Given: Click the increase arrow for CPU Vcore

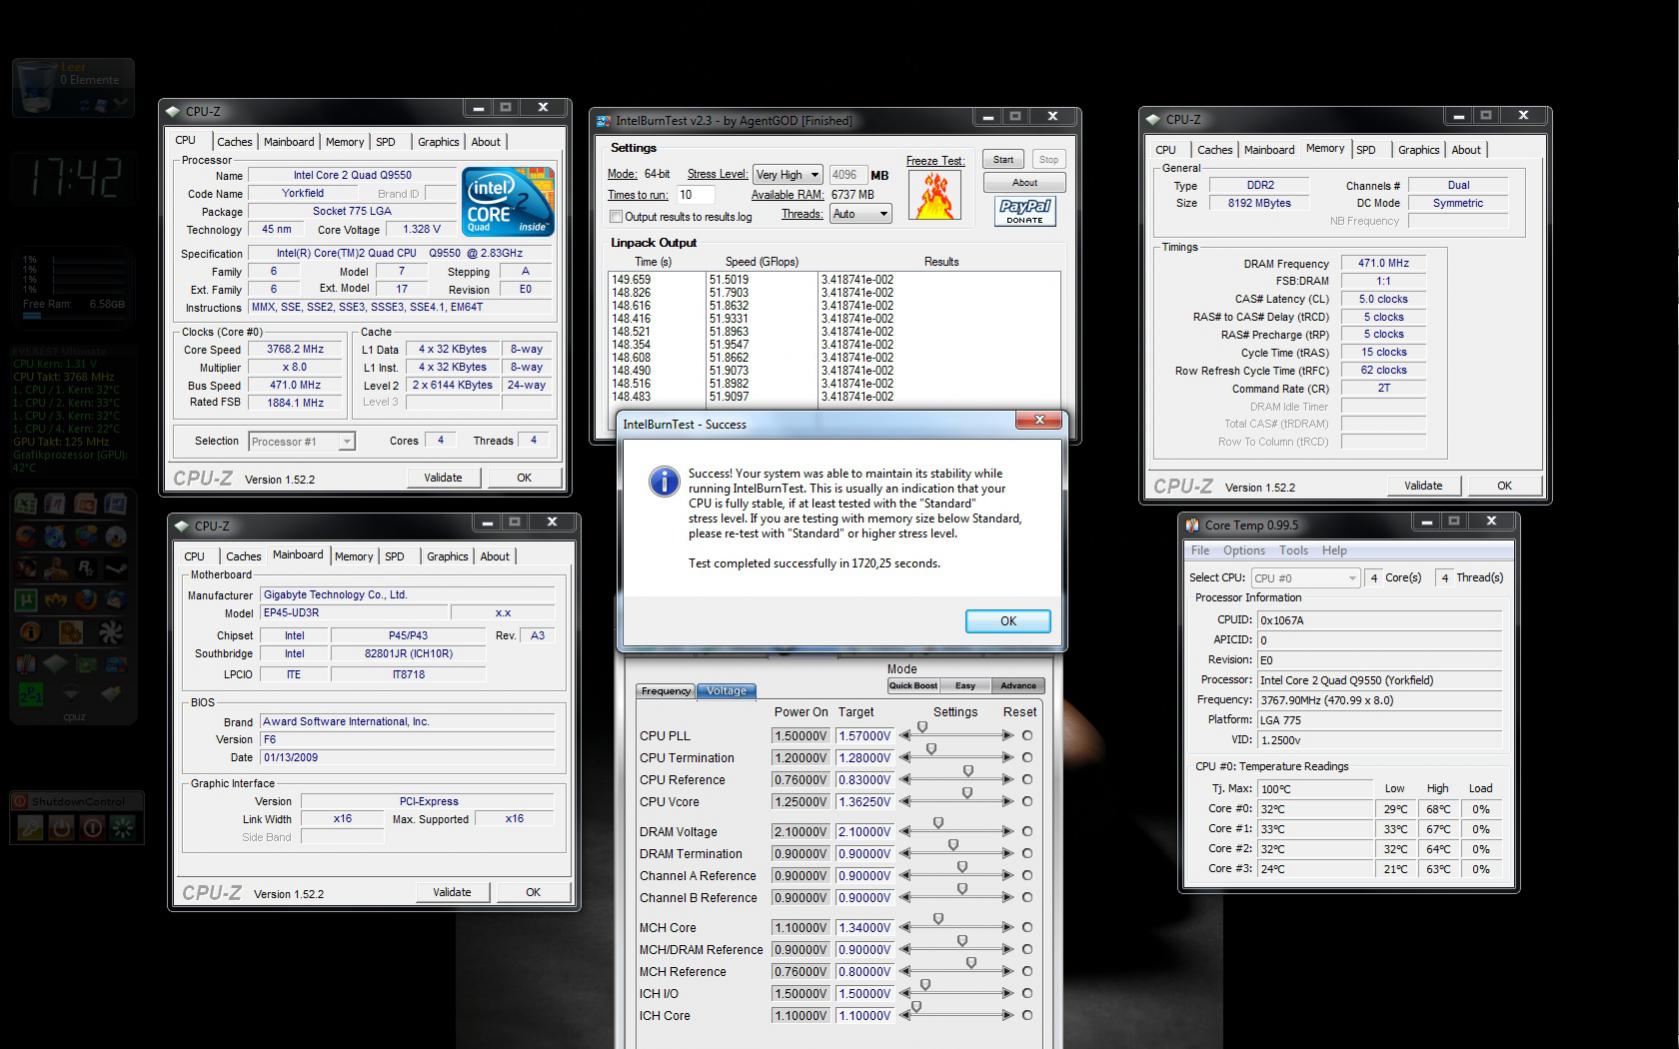Looking at the screenshot, I should tap(1007, 801).
